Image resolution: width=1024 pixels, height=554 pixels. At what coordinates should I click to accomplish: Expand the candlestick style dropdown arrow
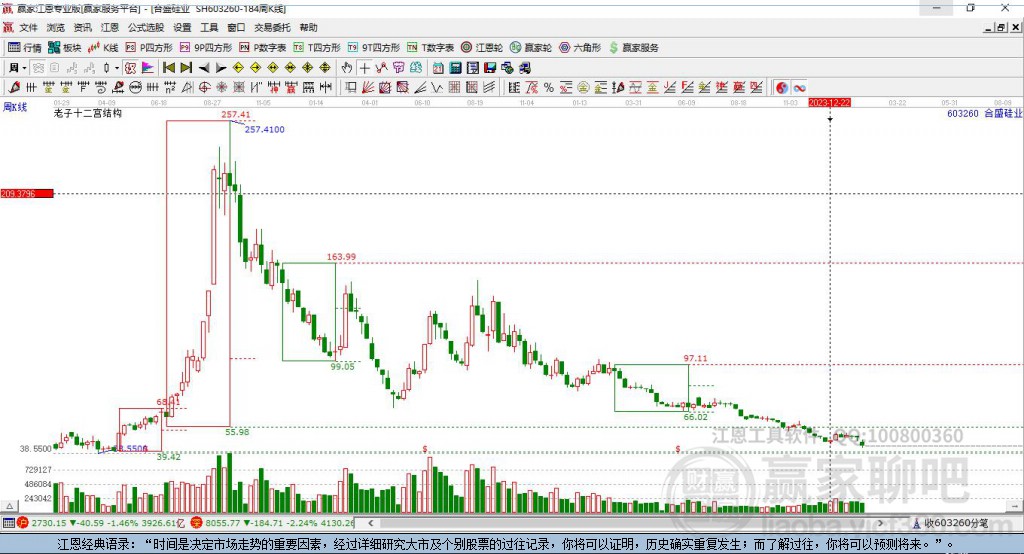point(116,68)
